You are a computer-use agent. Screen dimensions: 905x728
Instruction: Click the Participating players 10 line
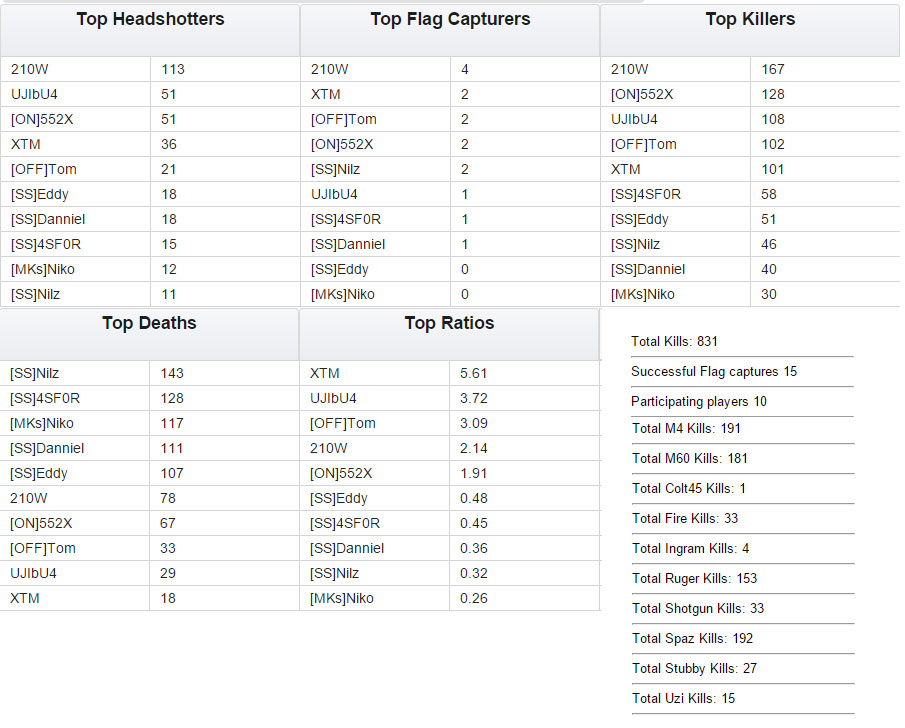[698, 401]
